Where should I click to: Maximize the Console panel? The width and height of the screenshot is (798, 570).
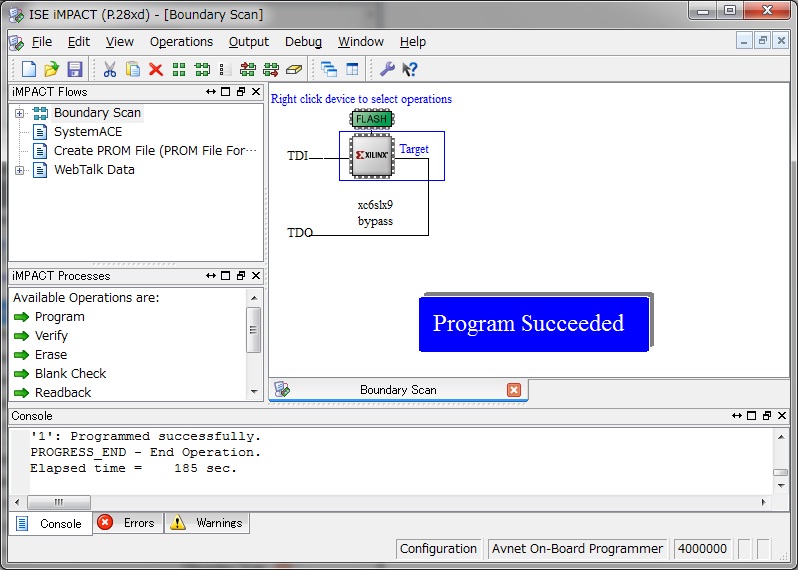751,416
